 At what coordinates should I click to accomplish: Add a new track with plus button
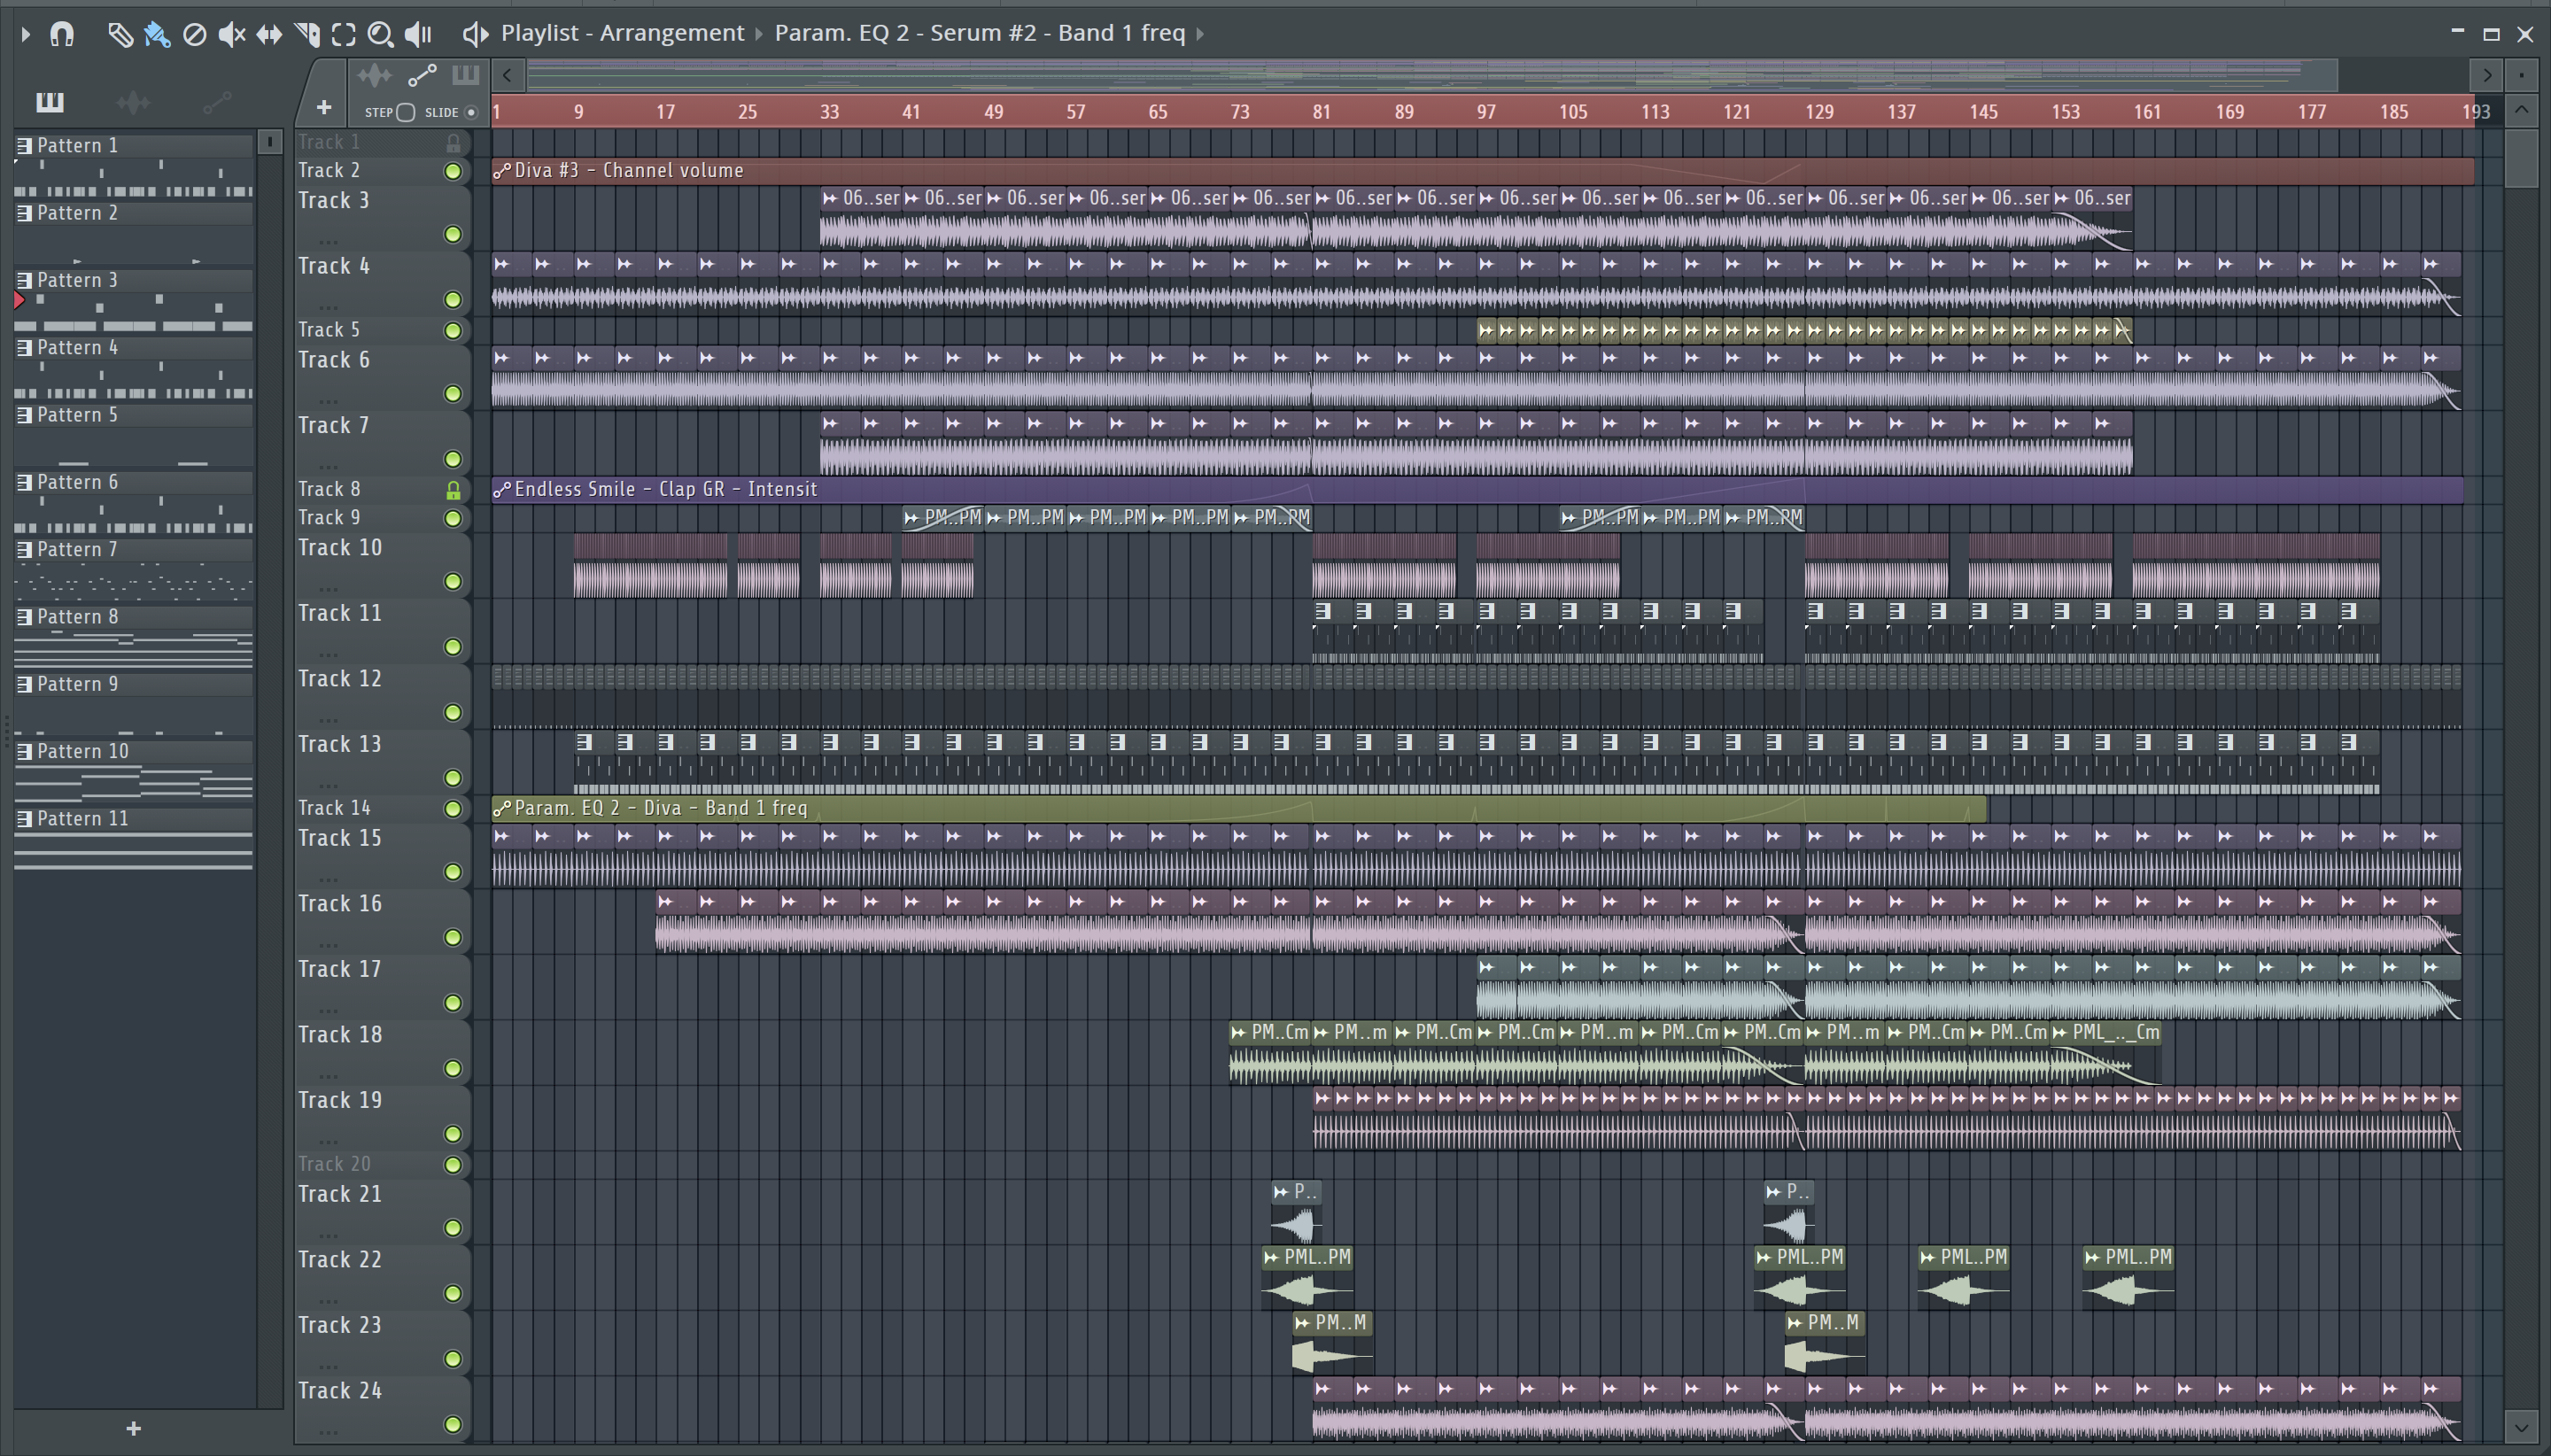(323, 107)
